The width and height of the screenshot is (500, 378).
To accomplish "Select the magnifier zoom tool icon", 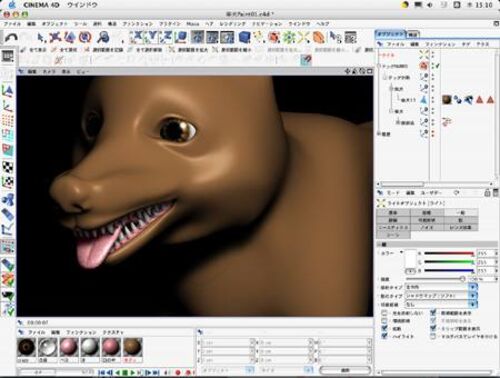I will (103, 37).
